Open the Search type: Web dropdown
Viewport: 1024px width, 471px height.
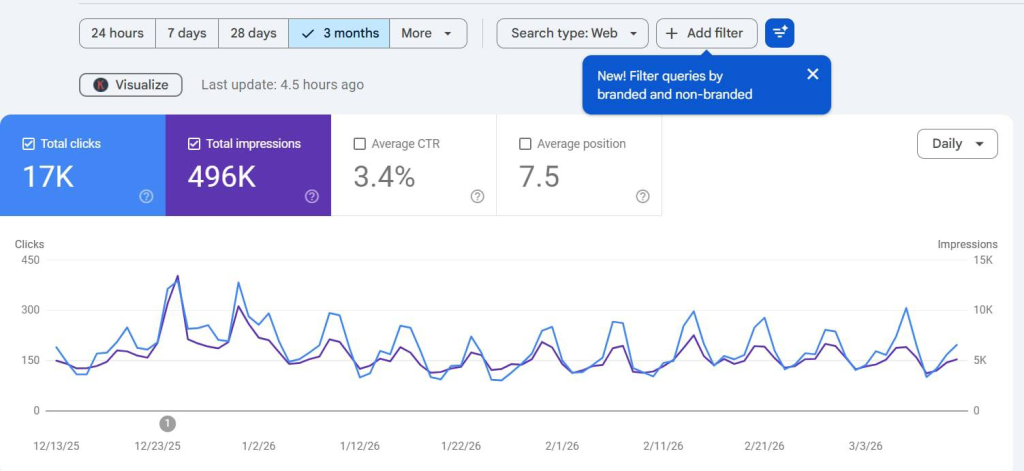573,33
